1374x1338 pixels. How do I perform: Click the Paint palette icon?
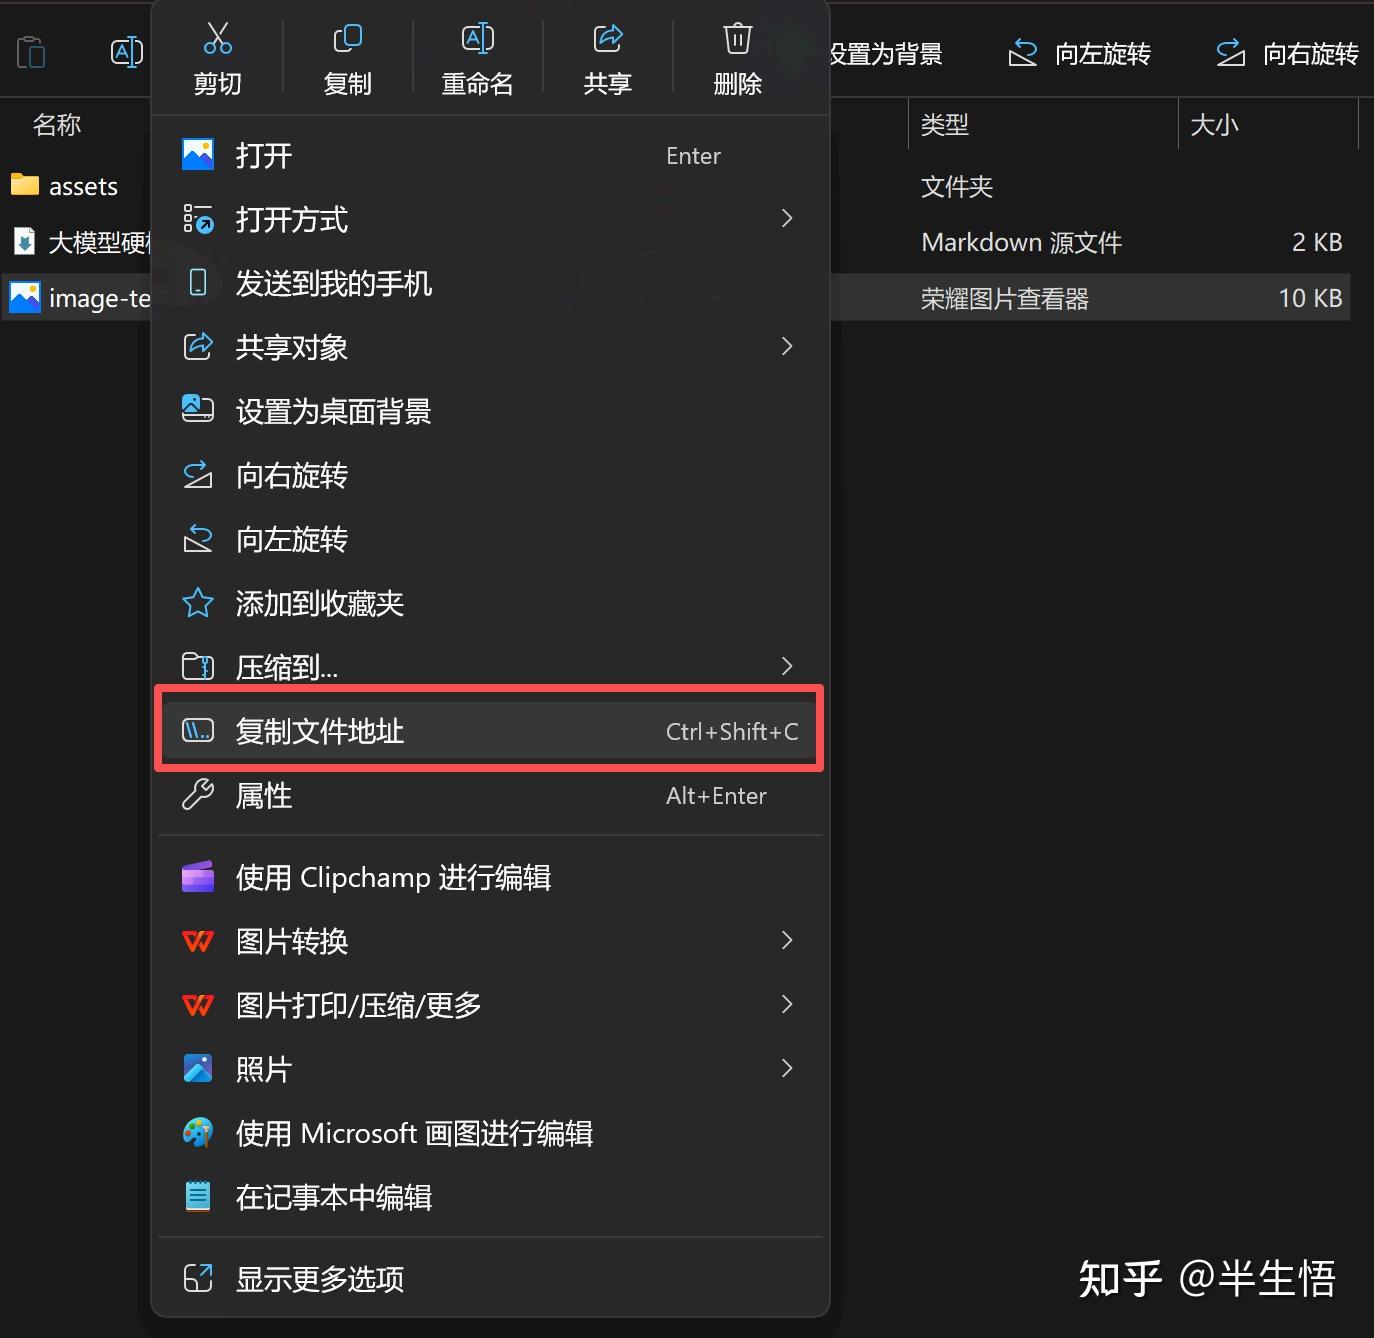[x=198, y=1132]
